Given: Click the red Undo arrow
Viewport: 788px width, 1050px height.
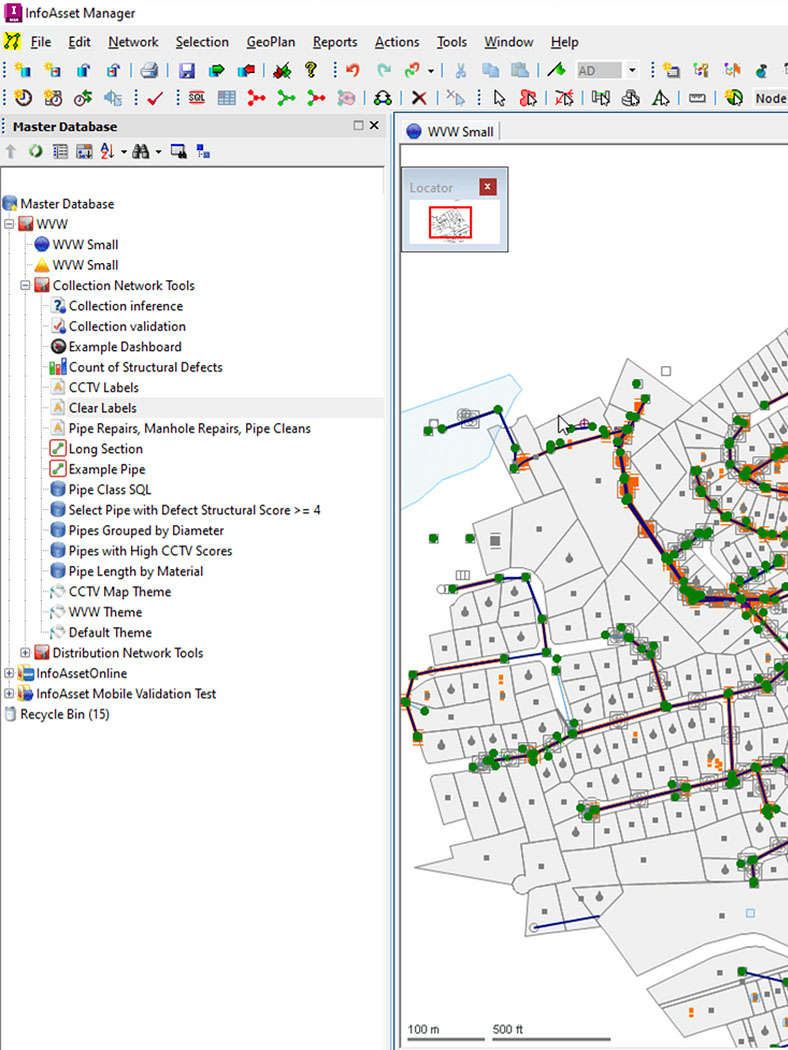Looking at the screenshot, I should tap(352, 70).
